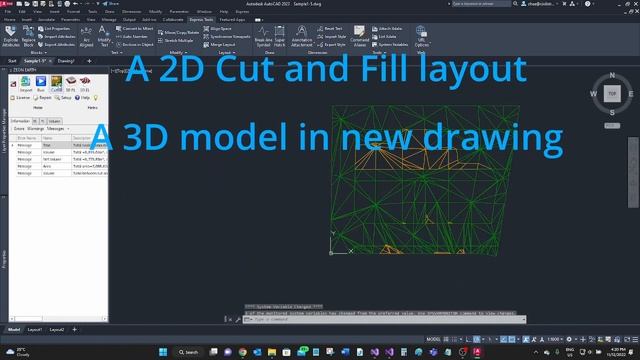Click the Cut/Fill icon in Zeon Earth panel
This screenshot has width=640, height=360.
(56, 84)
